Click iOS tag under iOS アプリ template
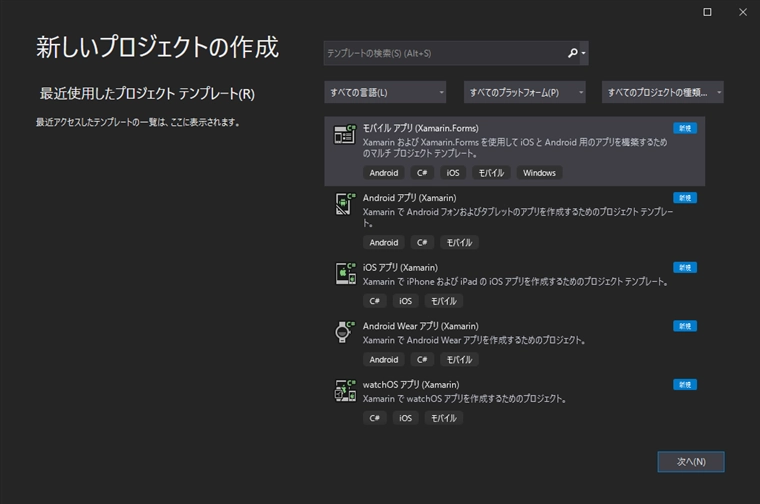The image size is (760, 504). 405,301
